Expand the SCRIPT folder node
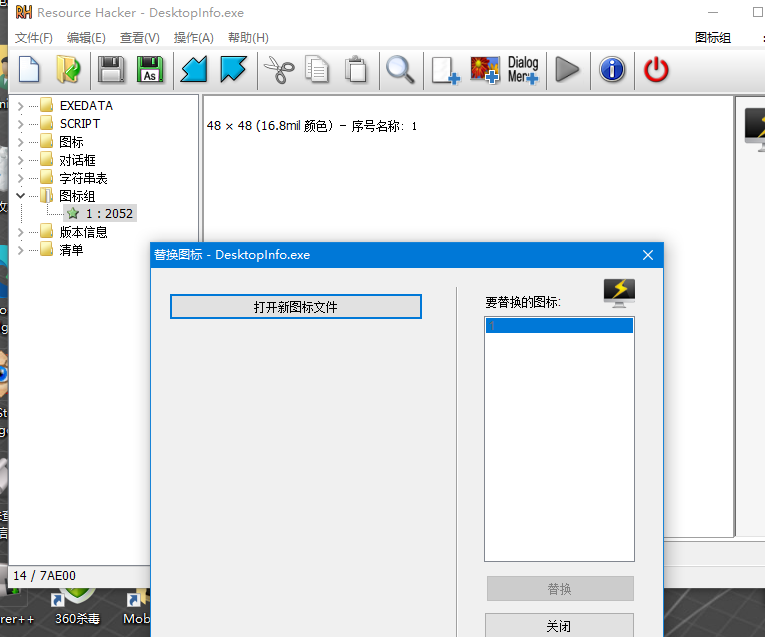Image resolution: width=765 pixels, height=637 pixels. tap(21, 124)
